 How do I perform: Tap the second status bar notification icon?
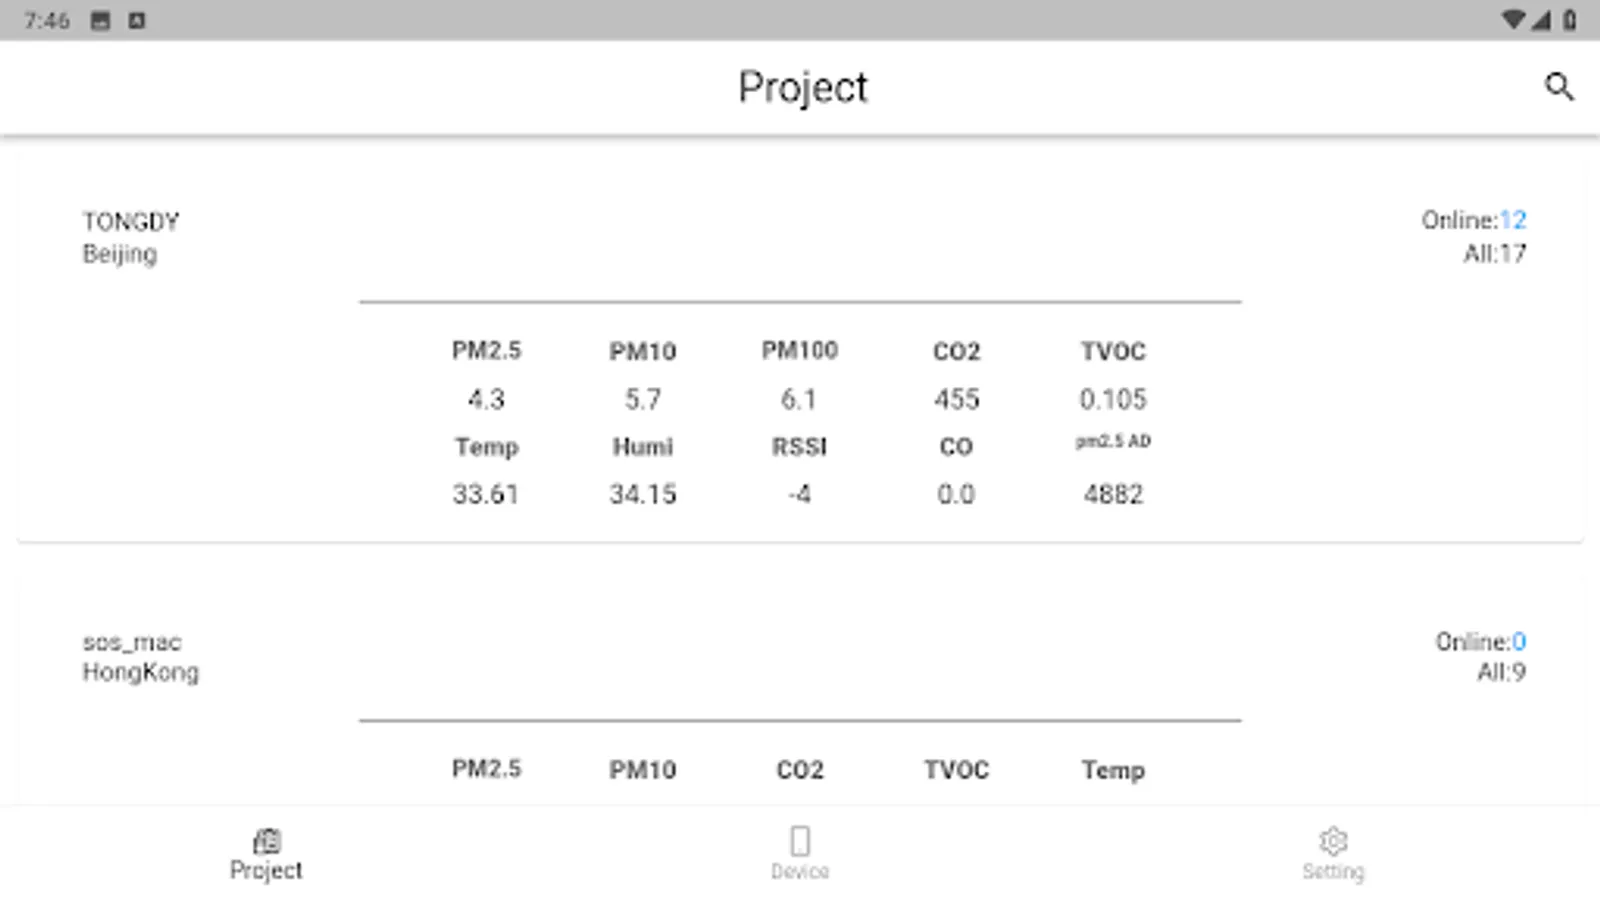click(137, 20)
